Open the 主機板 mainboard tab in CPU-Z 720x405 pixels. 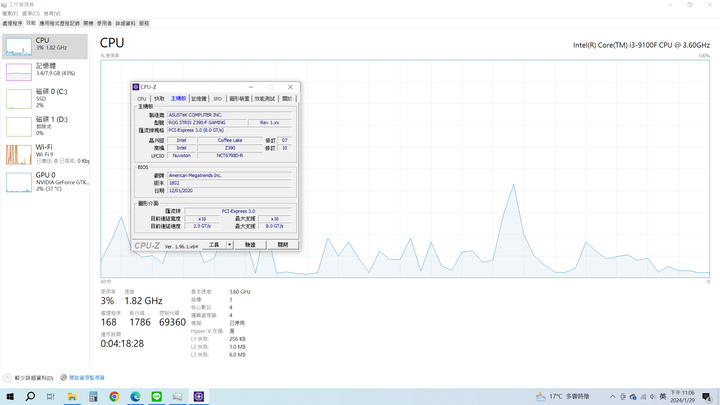pos(179,98)
